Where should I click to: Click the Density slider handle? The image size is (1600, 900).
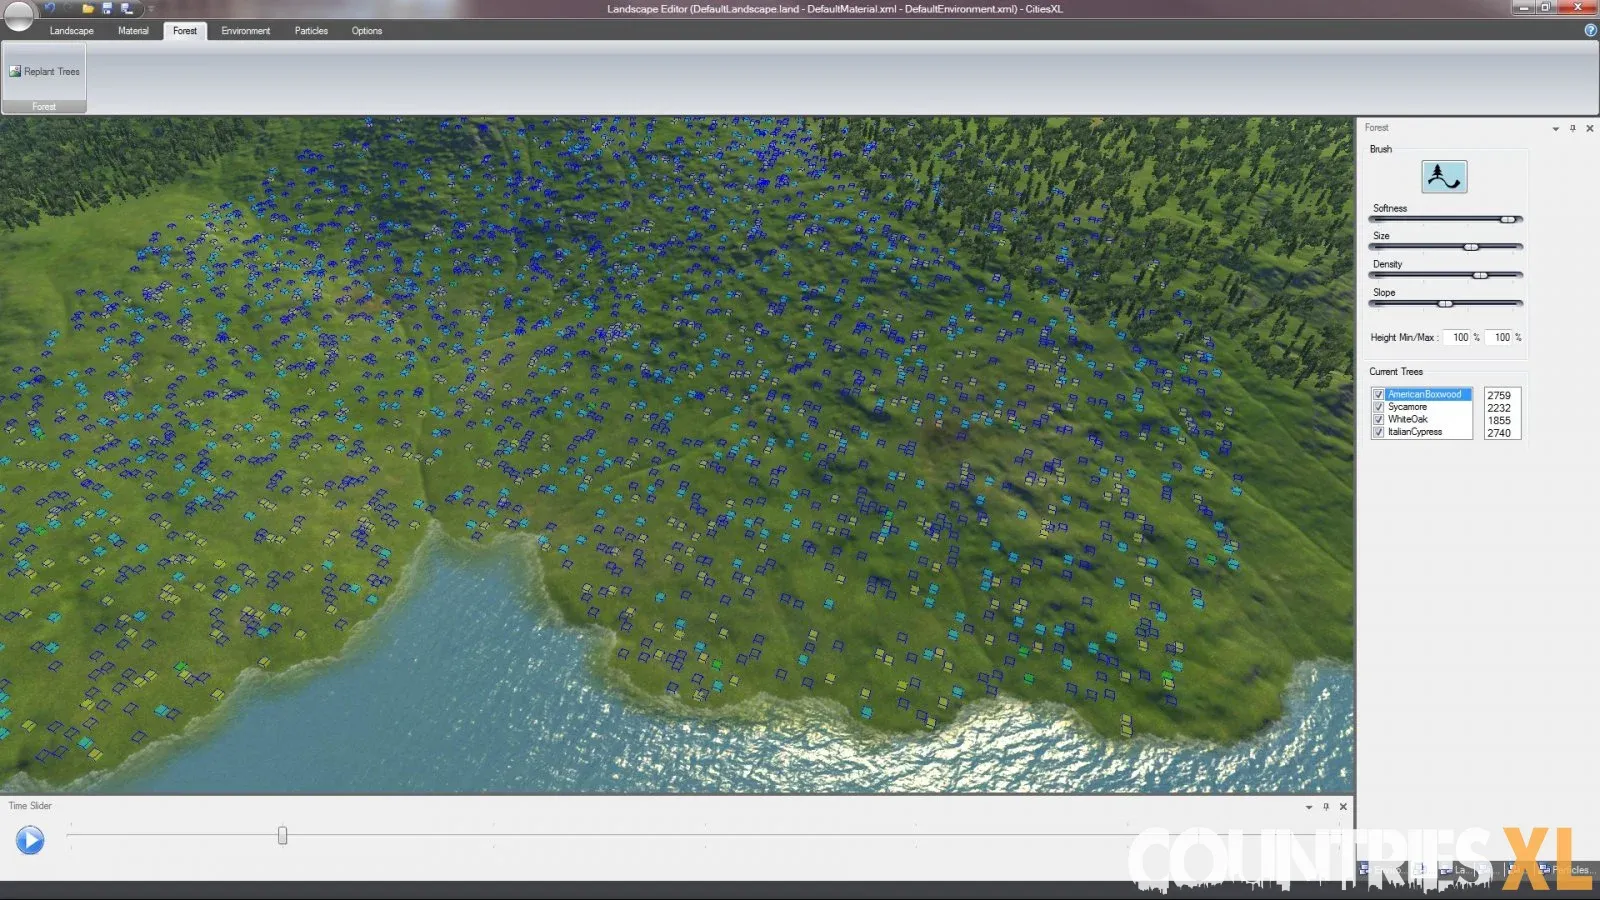[1480, 275]
